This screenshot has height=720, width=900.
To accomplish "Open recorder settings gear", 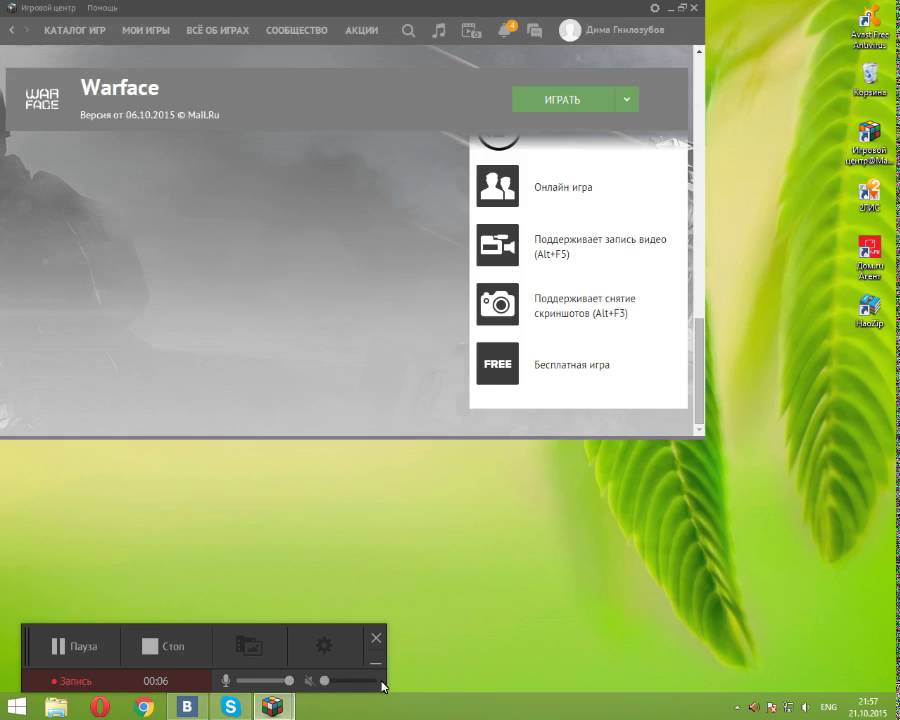I will point(324,645).
